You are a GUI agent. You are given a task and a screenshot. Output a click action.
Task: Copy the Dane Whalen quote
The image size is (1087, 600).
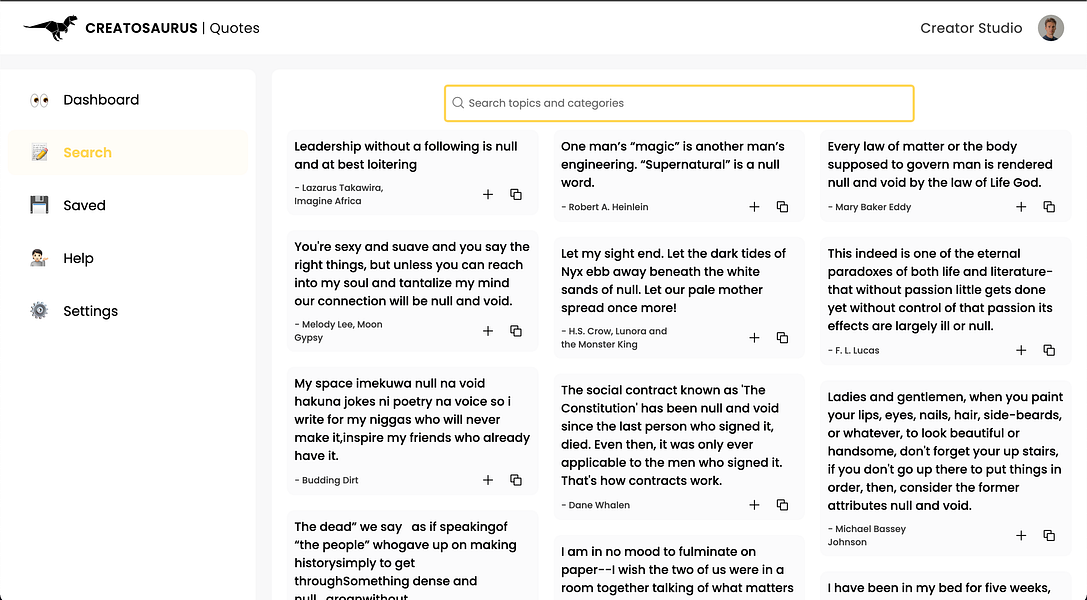(x=783, y=505)
